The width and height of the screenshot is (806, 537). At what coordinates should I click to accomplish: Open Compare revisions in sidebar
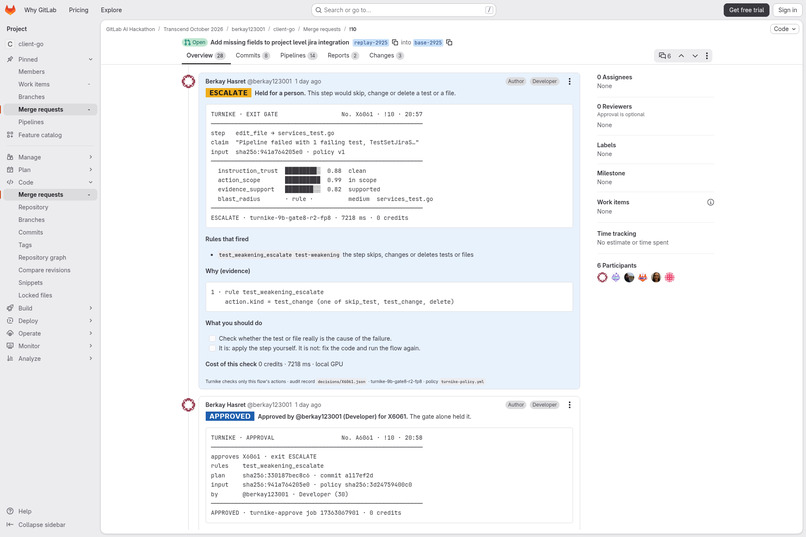point(44,270)
